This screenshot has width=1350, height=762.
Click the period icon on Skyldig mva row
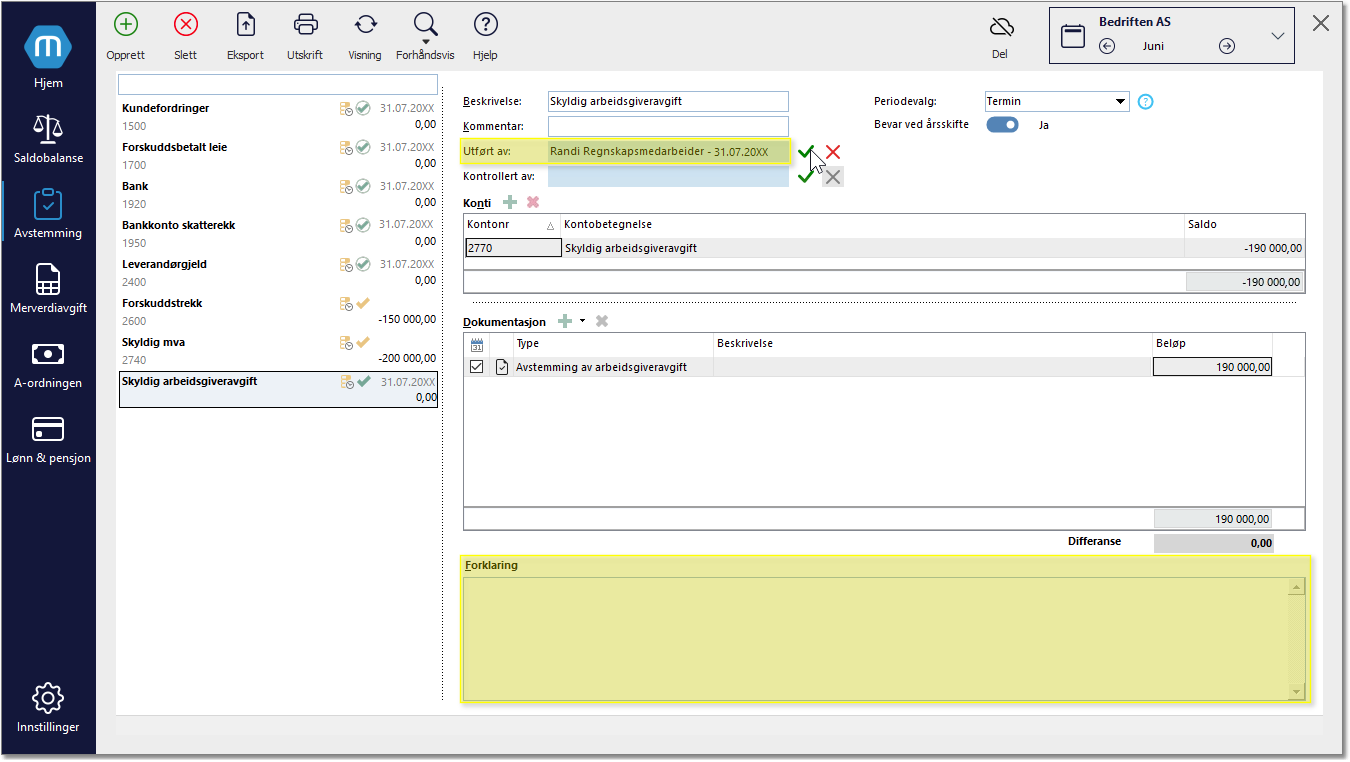pyautogui.click(x=347, y=342)
